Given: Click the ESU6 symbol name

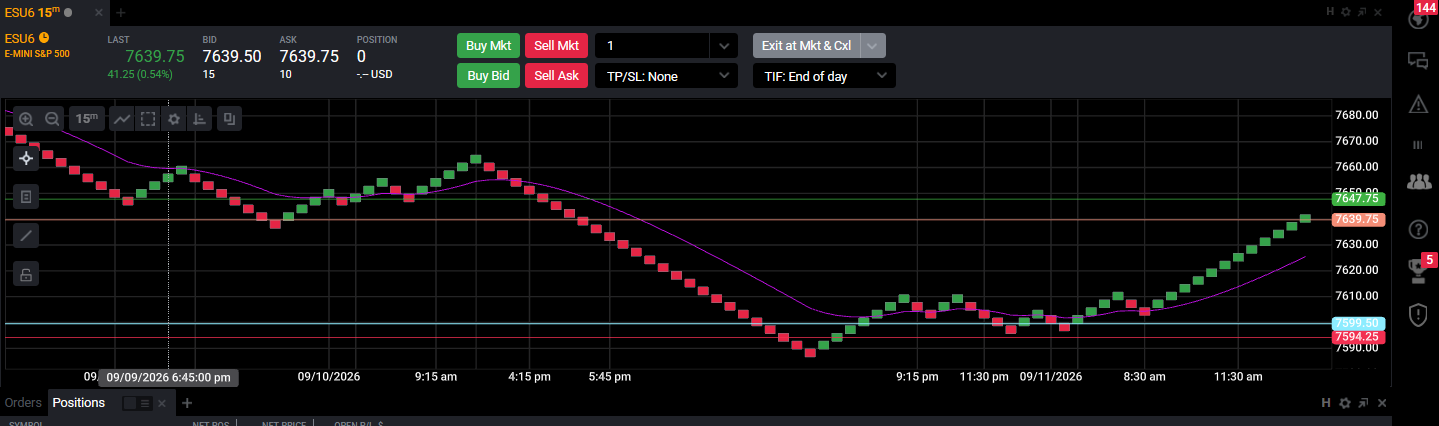Looking at the screenshot, I should (x=20, y=38).
